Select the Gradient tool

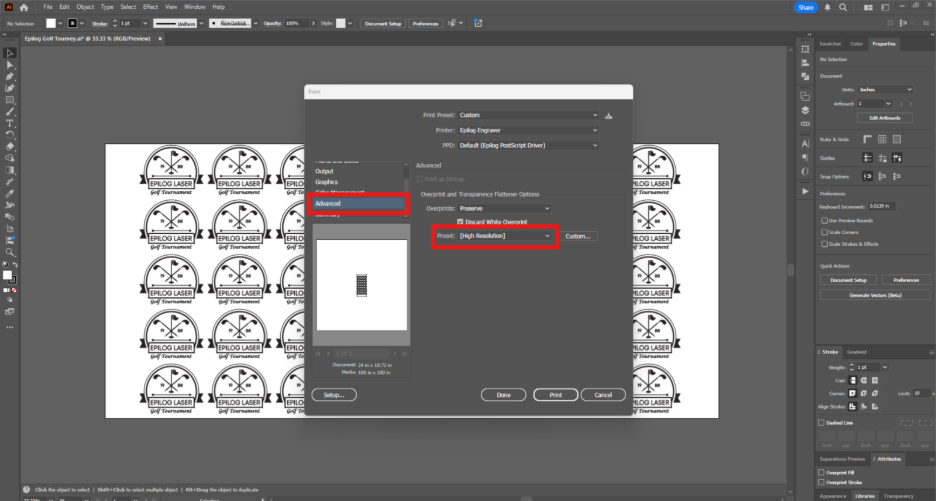10,170
